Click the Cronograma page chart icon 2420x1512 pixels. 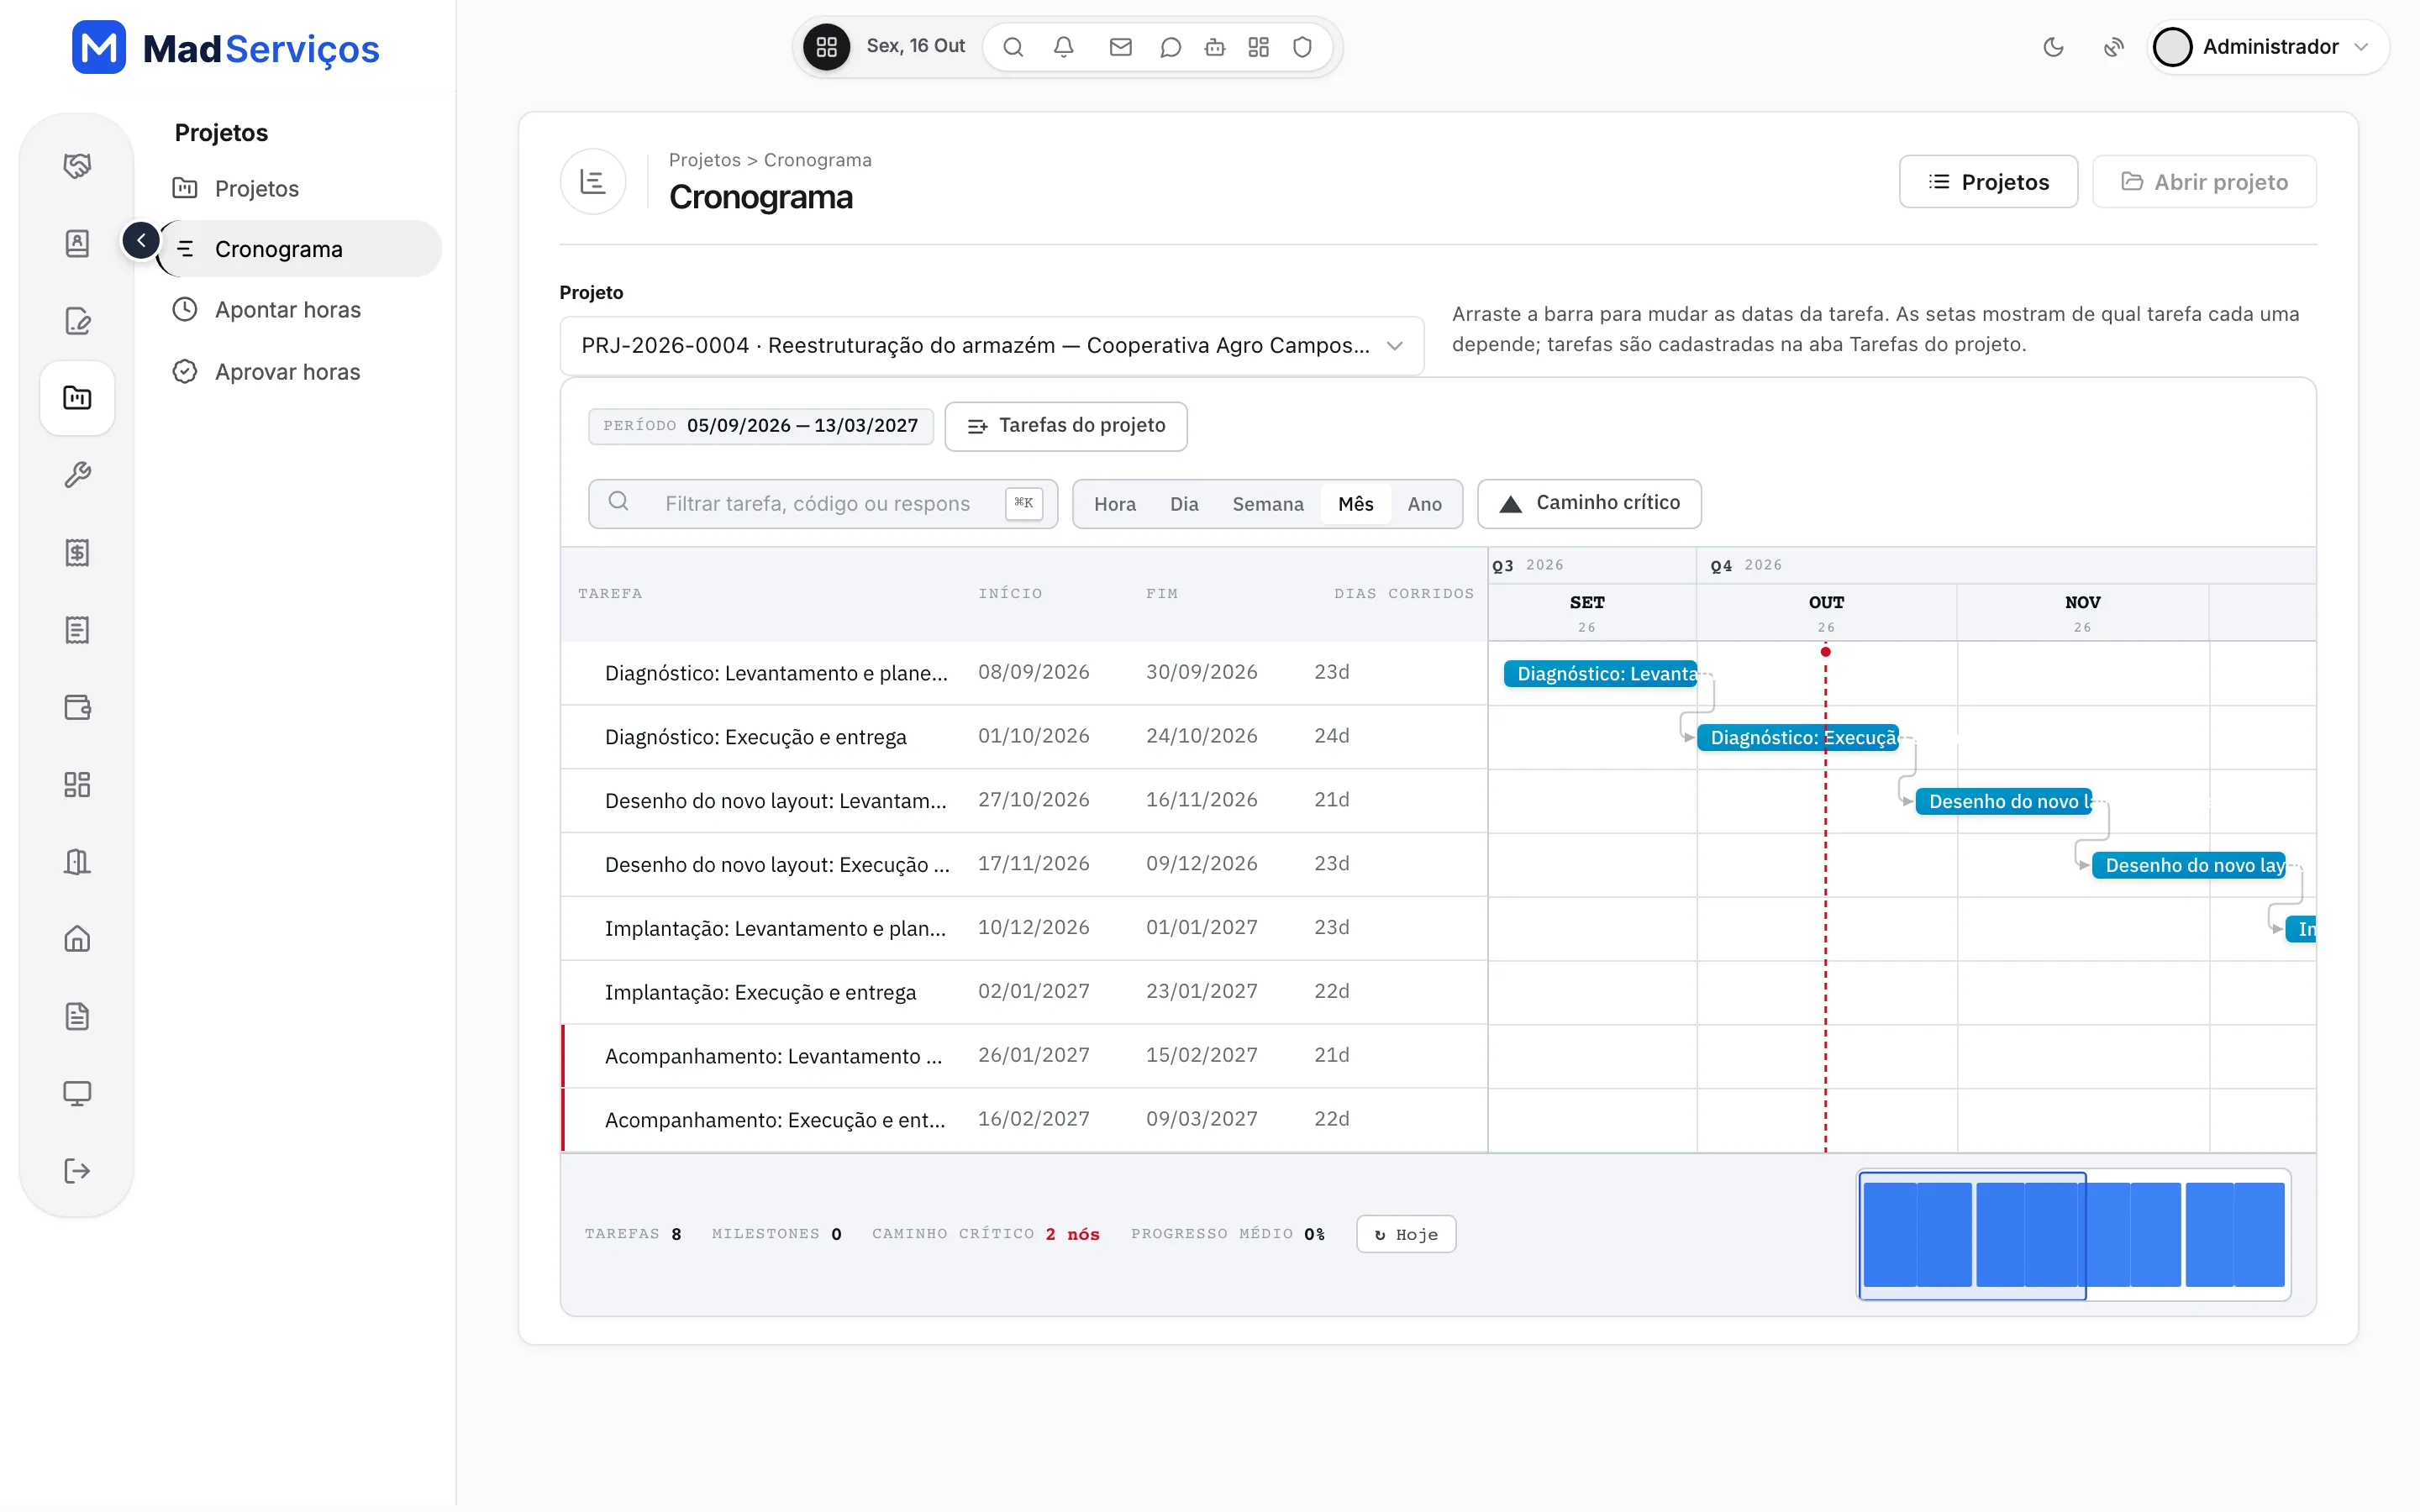click(593, 182)
